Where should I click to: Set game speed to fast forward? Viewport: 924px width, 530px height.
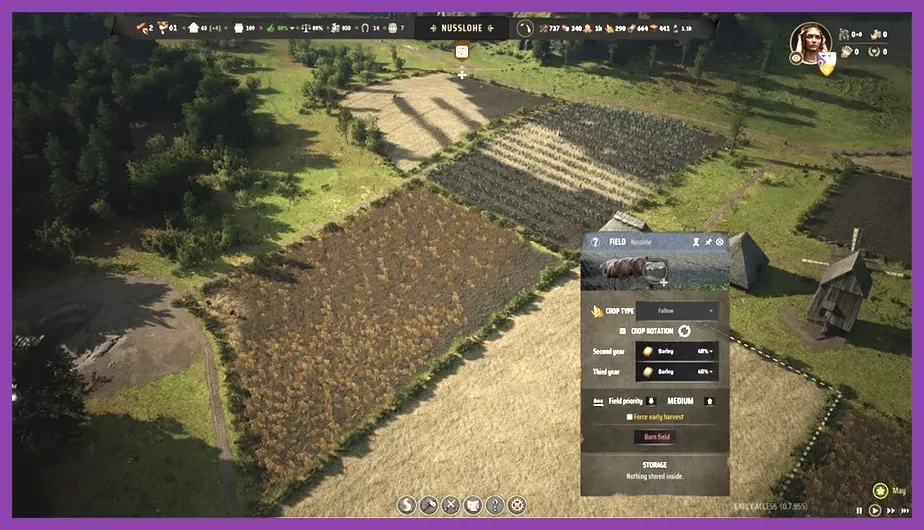890,511
